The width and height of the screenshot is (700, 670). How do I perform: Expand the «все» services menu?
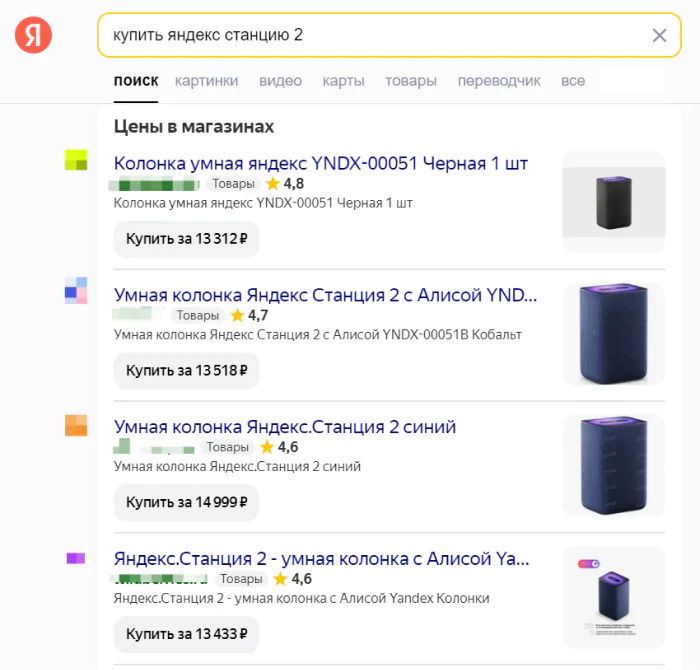(x=573, y=81)
